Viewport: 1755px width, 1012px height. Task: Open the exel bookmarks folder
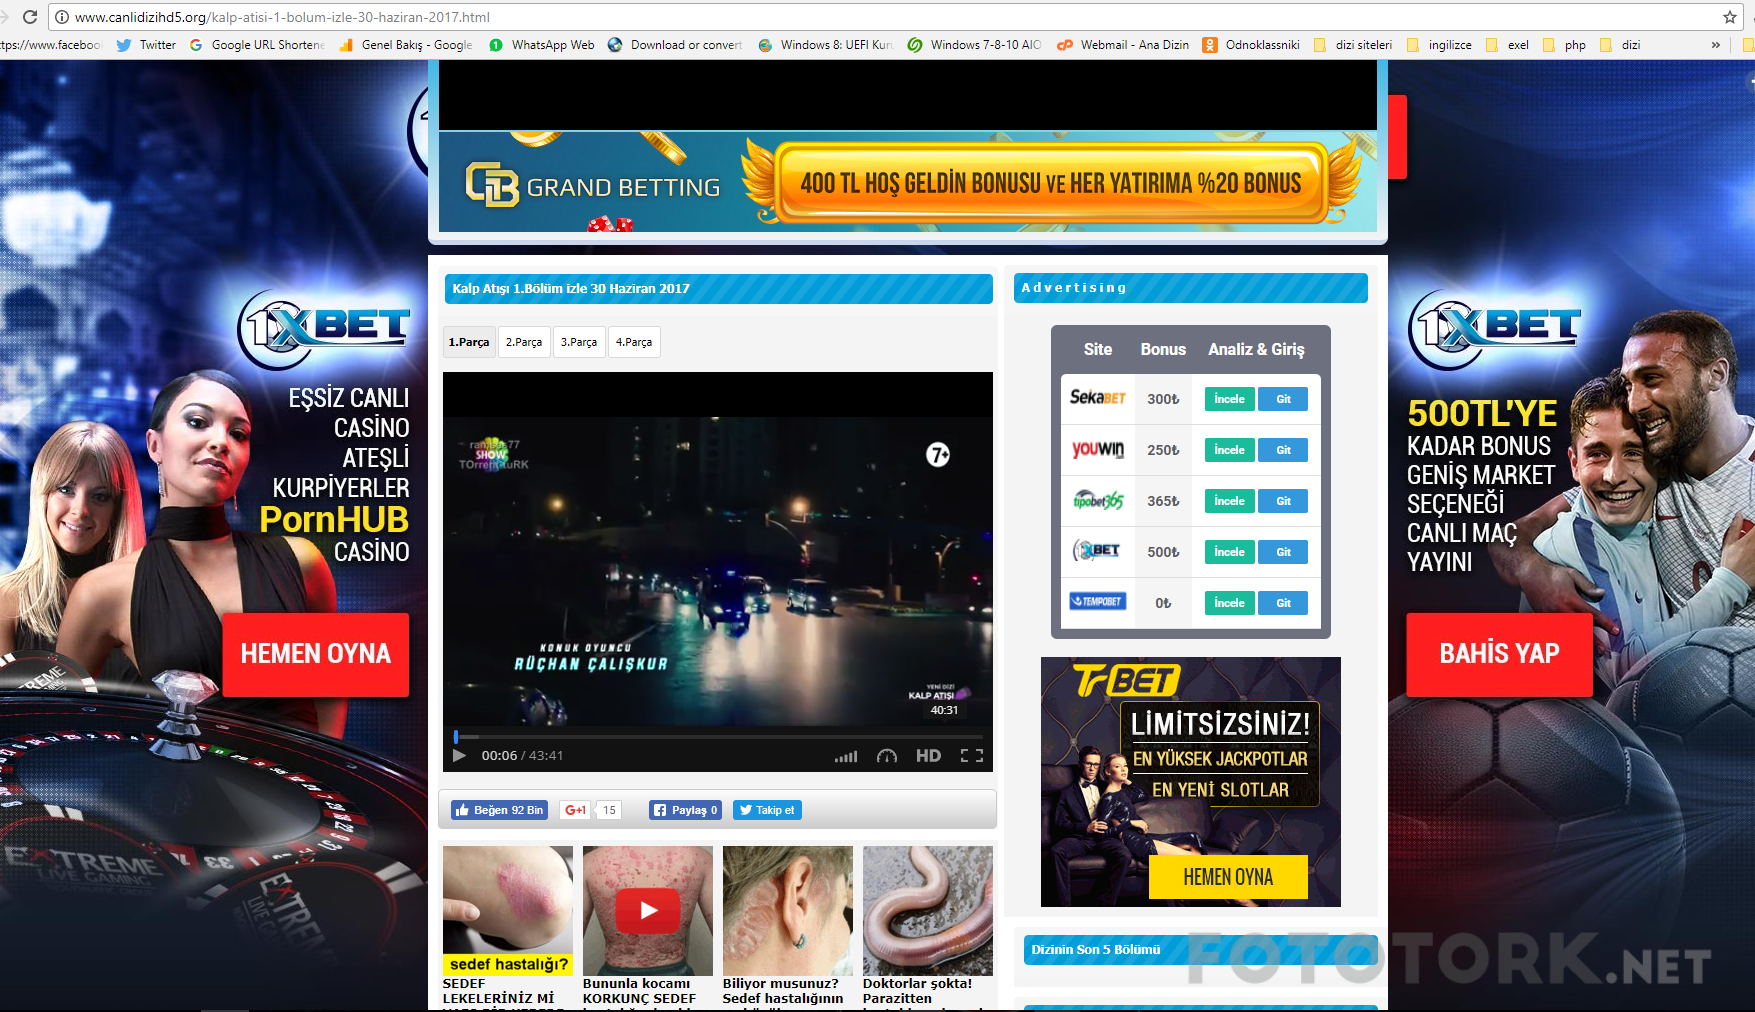[1507, 45]
